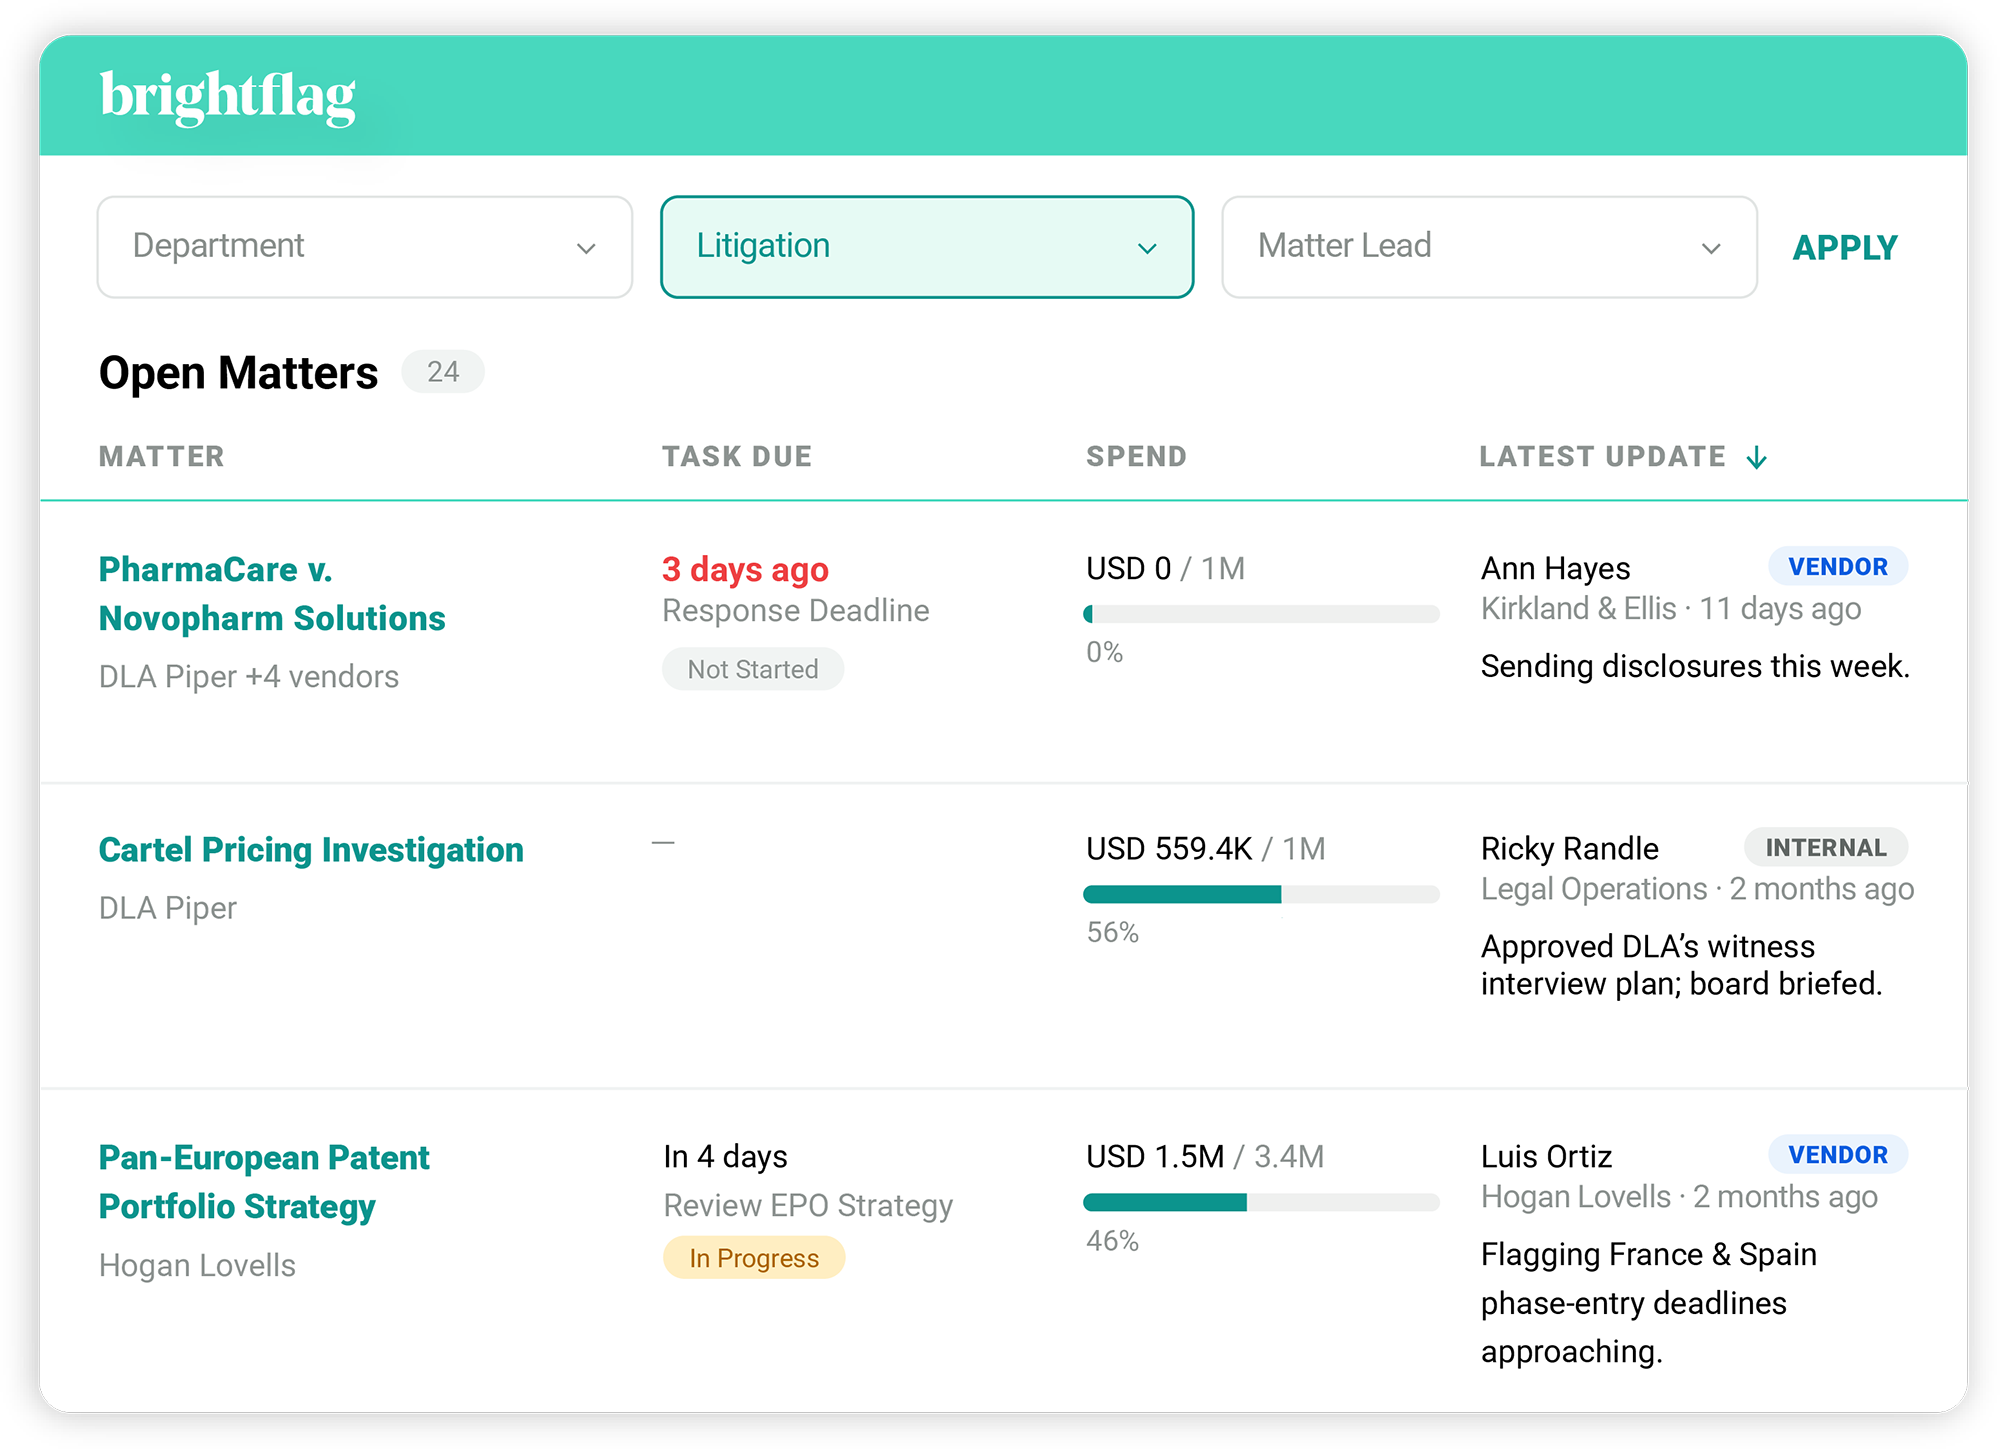Click the INTERNAL tag beside Ricky Randle
The image size is (2000, 1449).
point(1826,847)
